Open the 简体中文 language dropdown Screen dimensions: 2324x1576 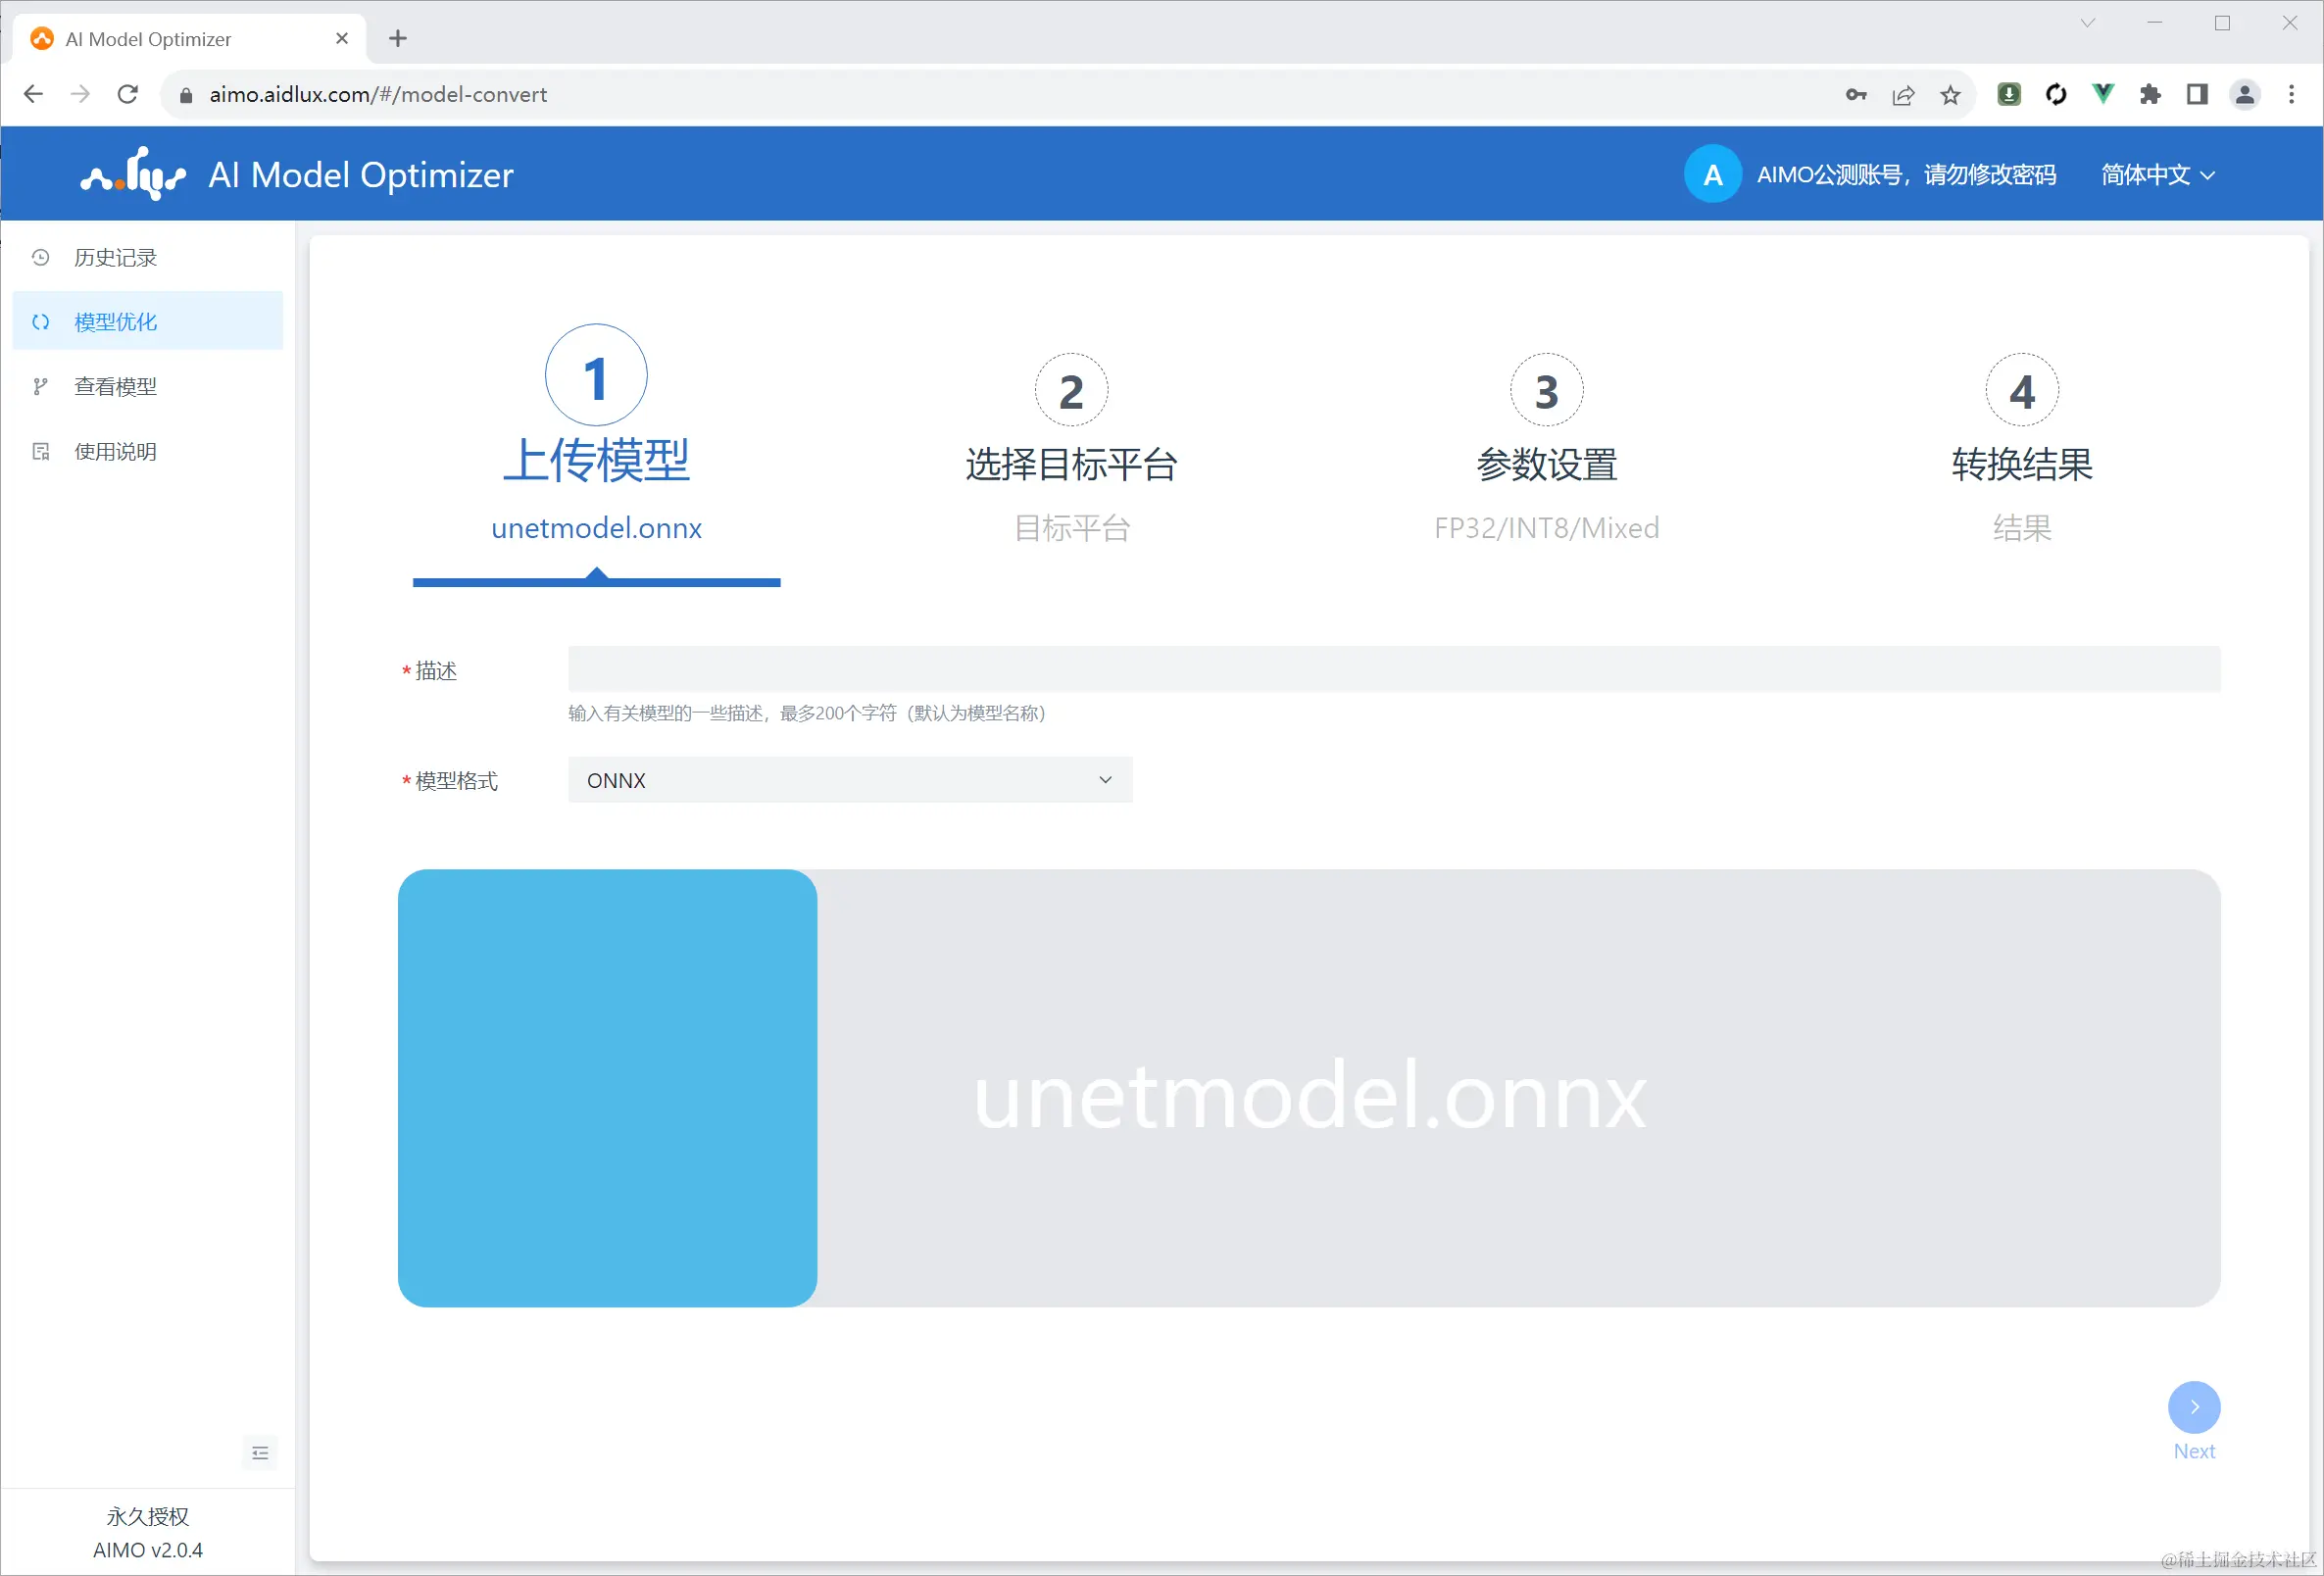click(2157, 174)
